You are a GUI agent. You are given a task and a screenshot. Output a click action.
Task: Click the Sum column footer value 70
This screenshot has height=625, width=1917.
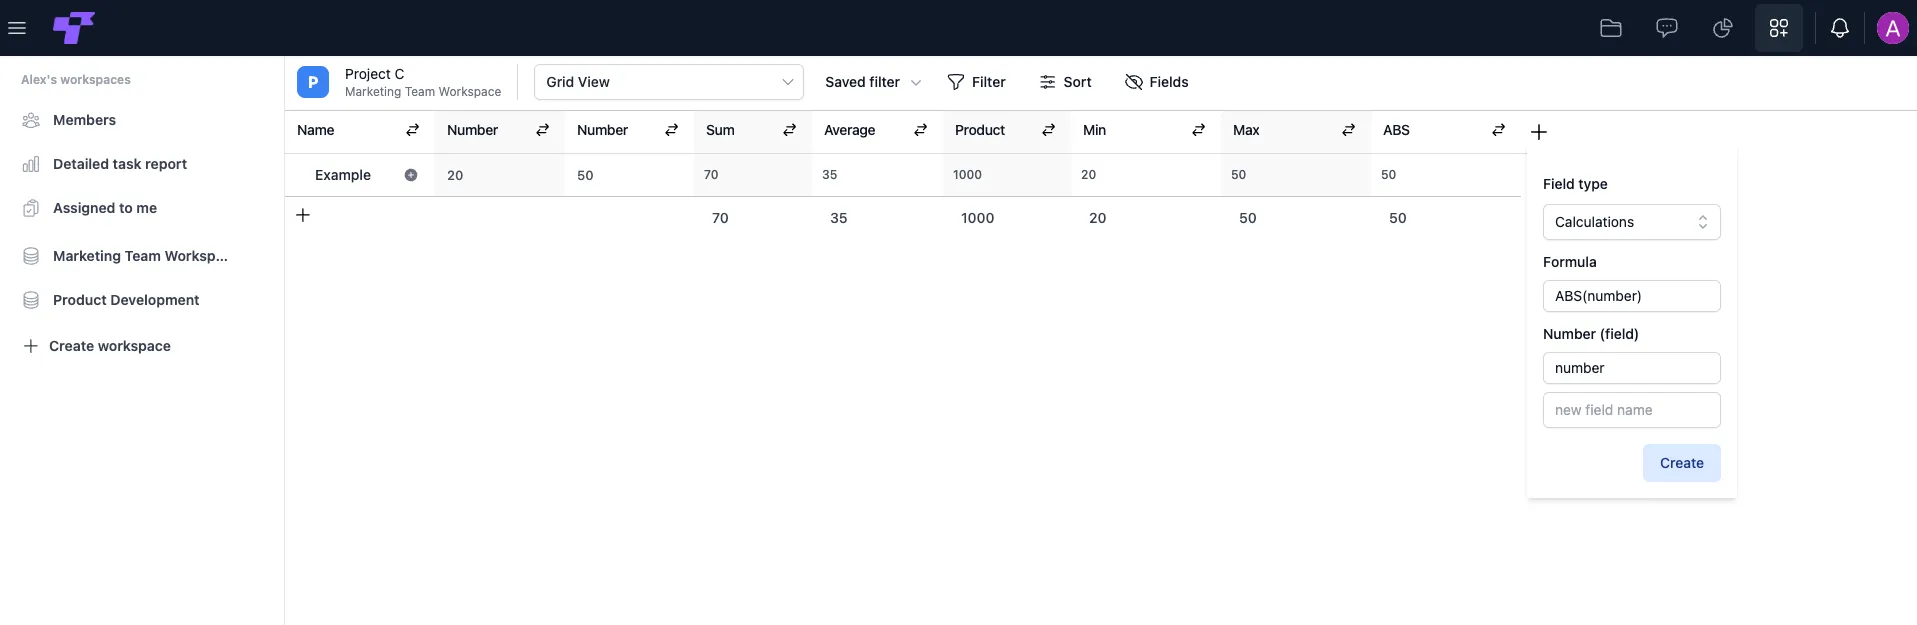coord(720,218)
